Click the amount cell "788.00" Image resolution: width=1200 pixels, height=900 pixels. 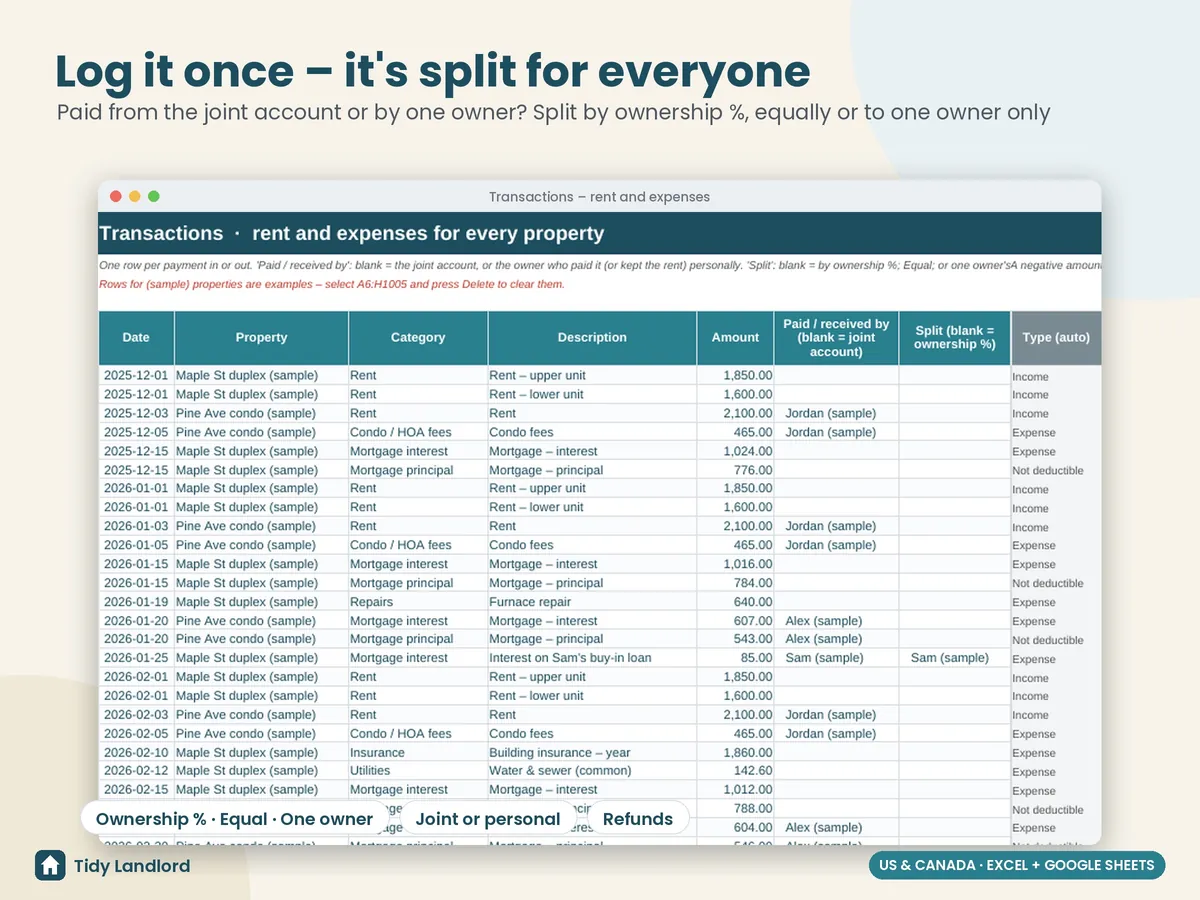pos(735,809)
